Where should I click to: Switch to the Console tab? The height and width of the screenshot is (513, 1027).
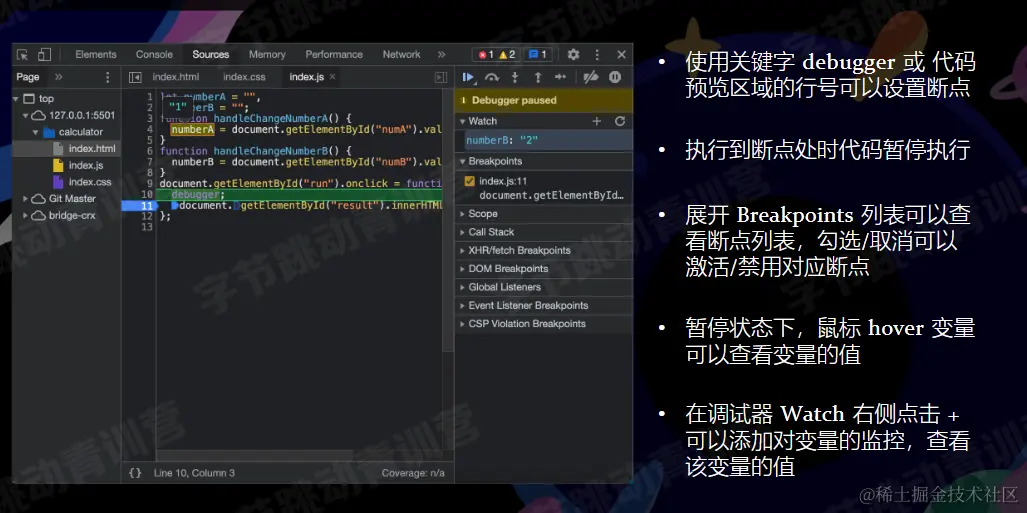coord(154,55)
